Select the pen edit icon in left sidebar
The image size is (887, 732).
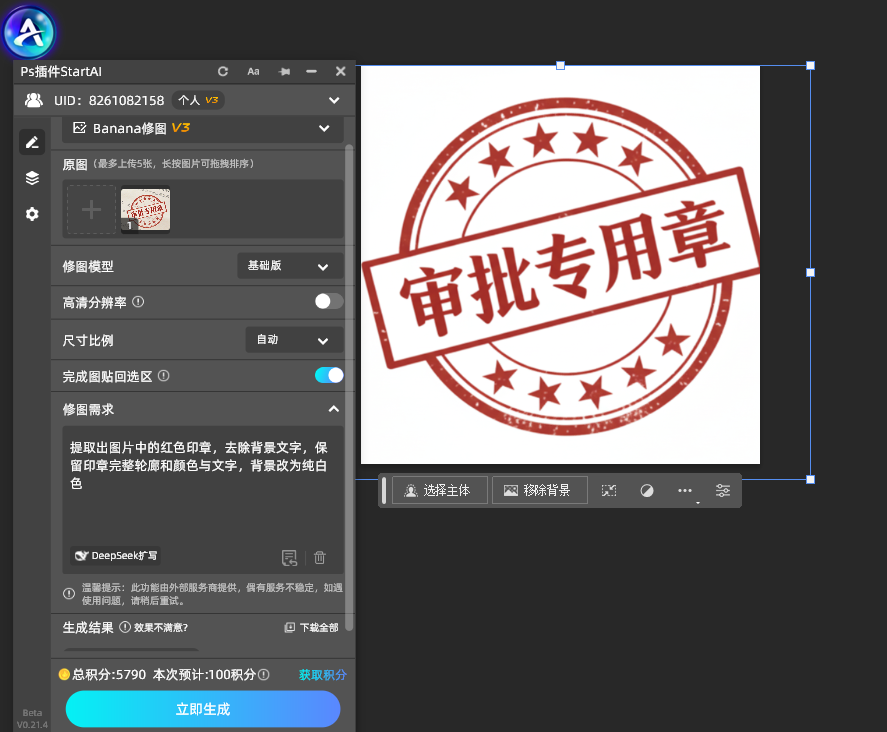coord(31,141)
